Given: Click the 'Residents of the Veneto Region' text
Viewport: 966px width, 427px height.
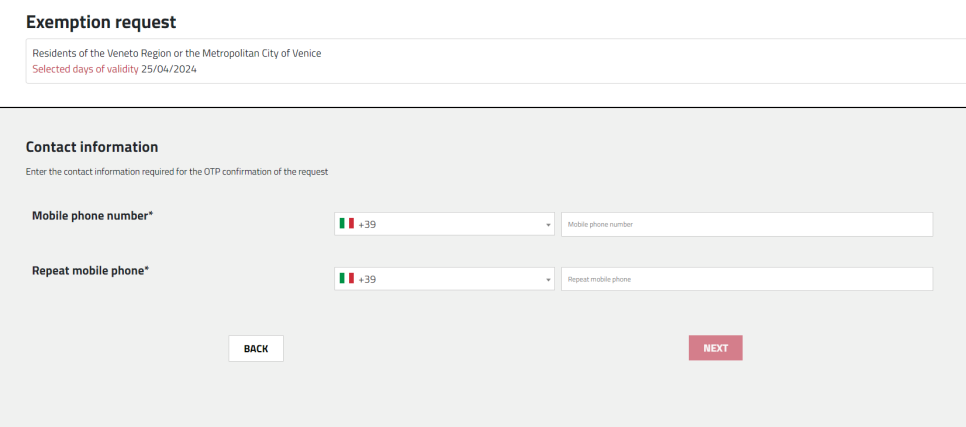Looking at the screenshot, I should pyautogui.click(x=102, y=54).
